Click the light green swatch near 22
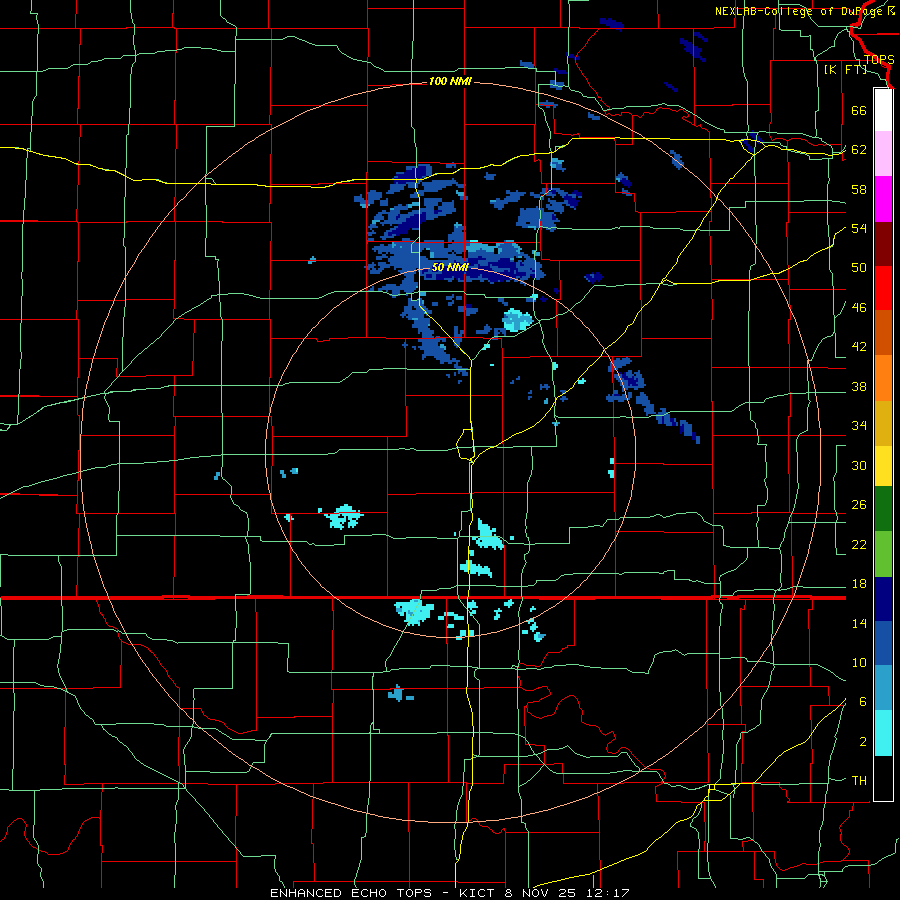 tap(883, 553)
